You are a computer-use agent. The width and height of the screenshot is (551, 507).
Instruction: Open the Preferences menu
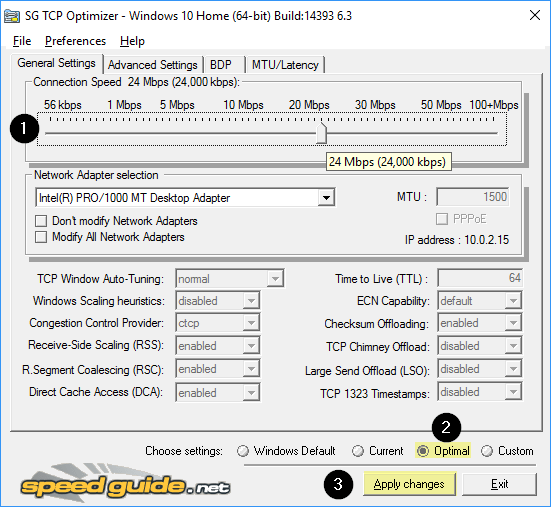pos(75,41)
